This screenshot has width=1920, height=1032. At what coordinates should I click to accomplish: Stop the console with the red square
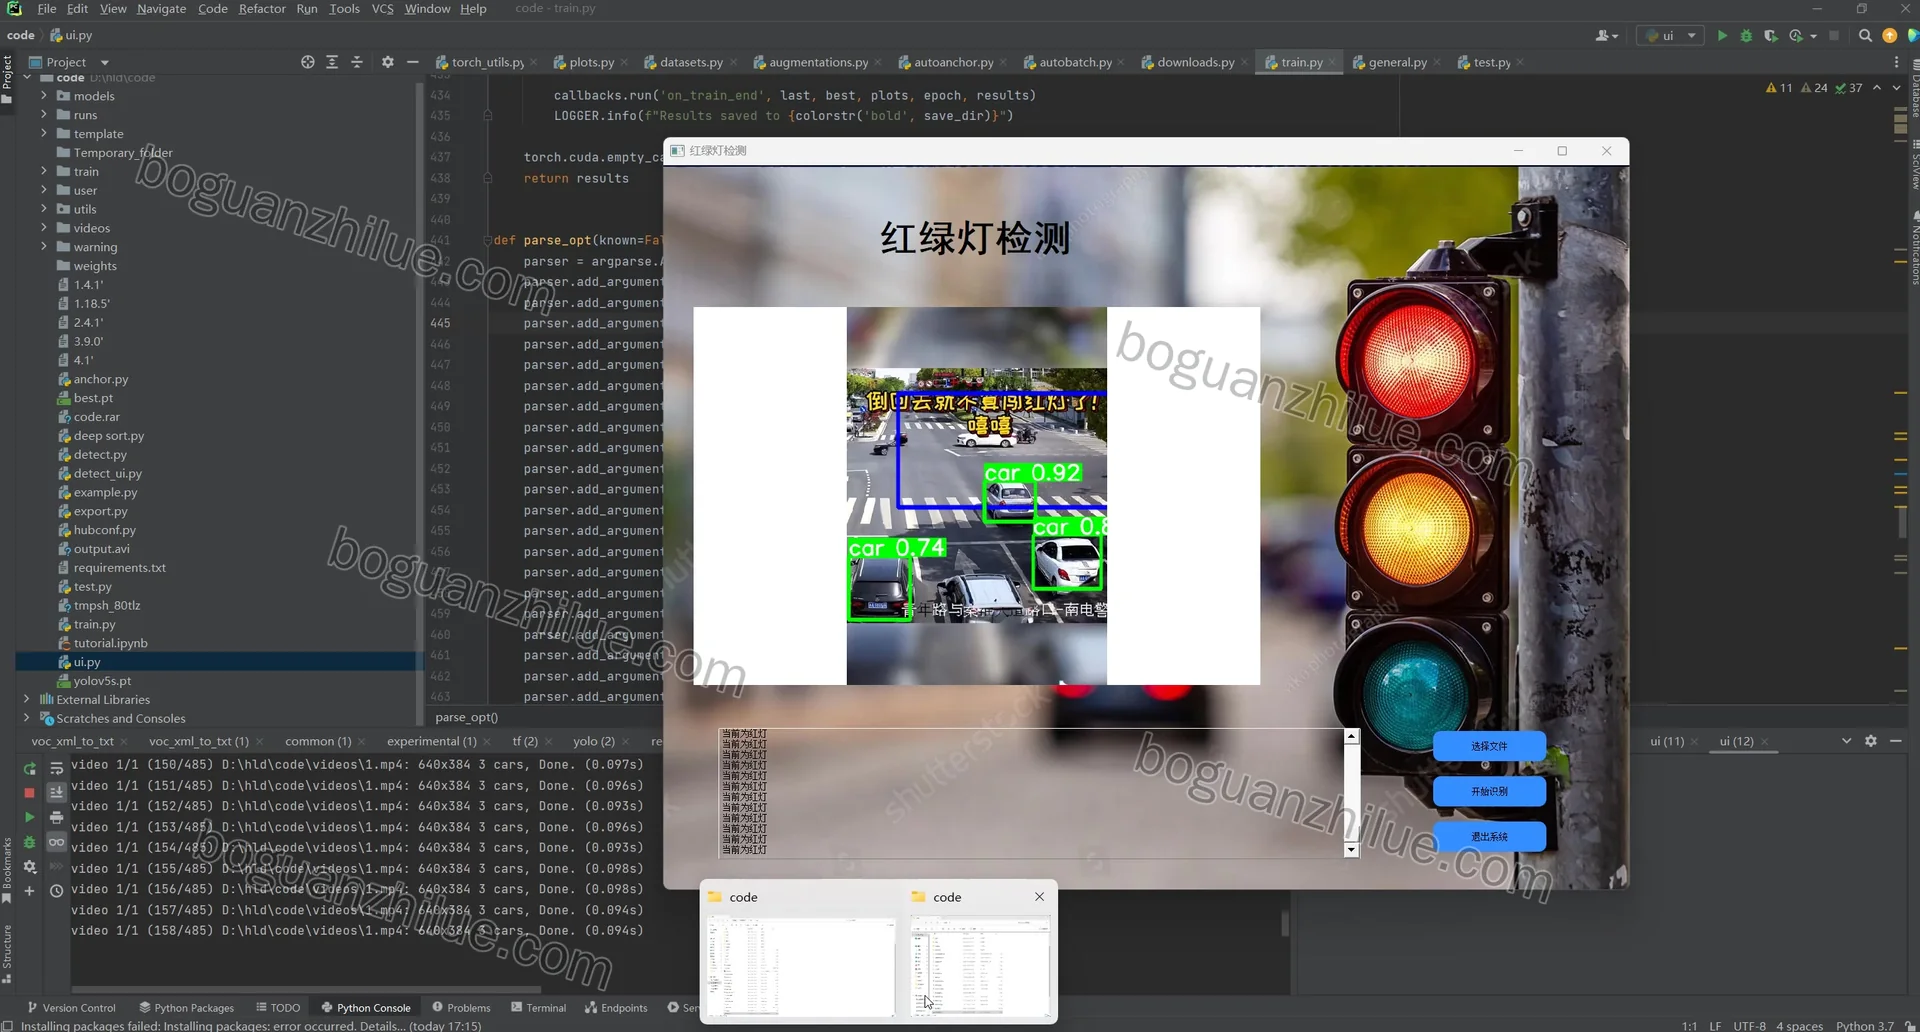[30, 793]
